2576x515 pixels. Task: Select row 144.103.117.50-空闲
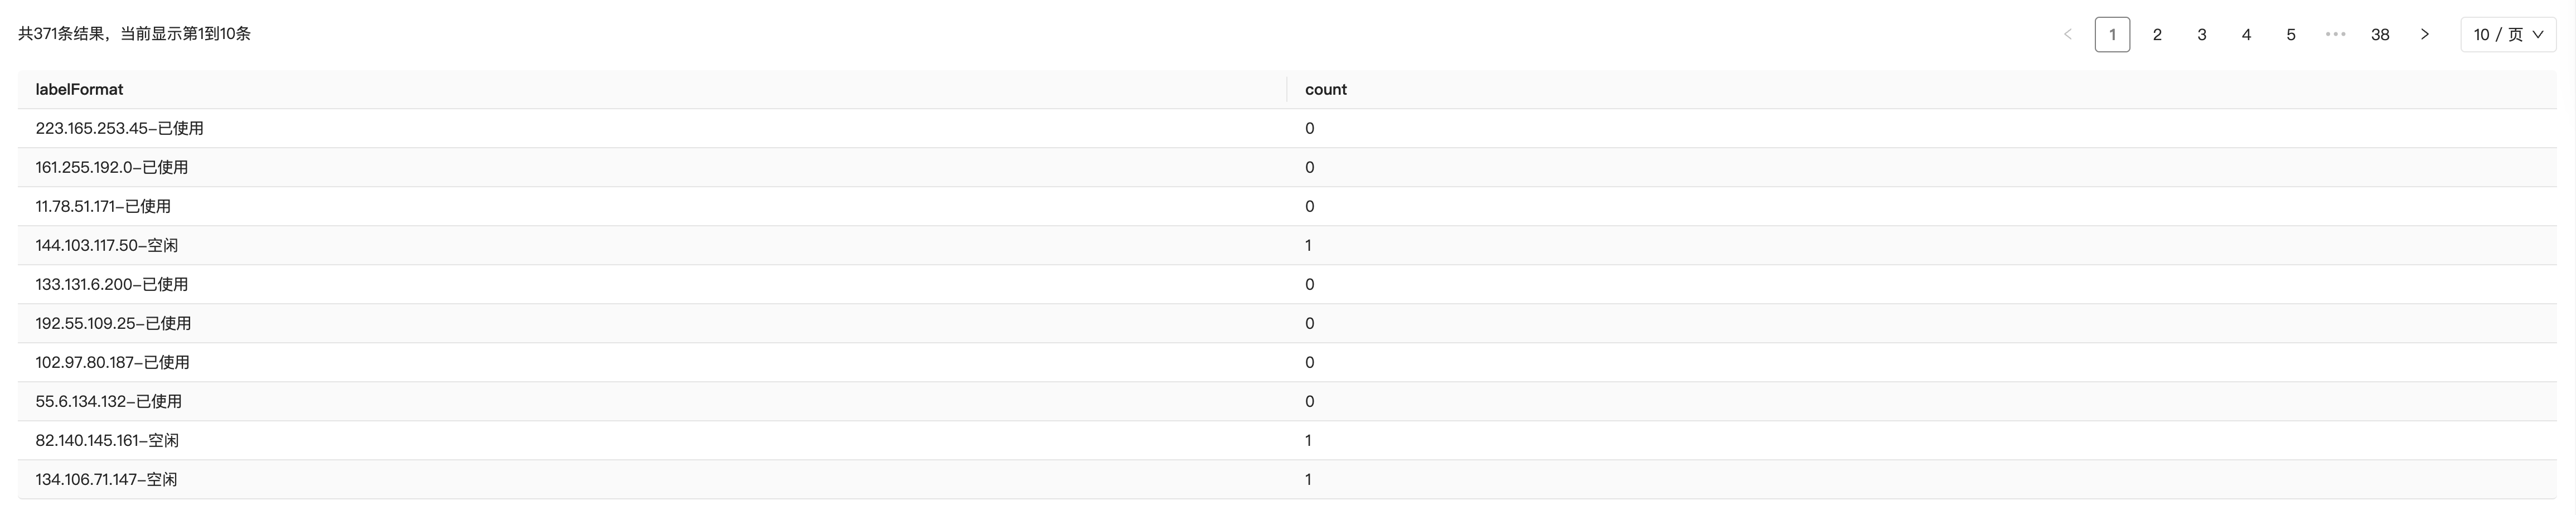[106, 245]
